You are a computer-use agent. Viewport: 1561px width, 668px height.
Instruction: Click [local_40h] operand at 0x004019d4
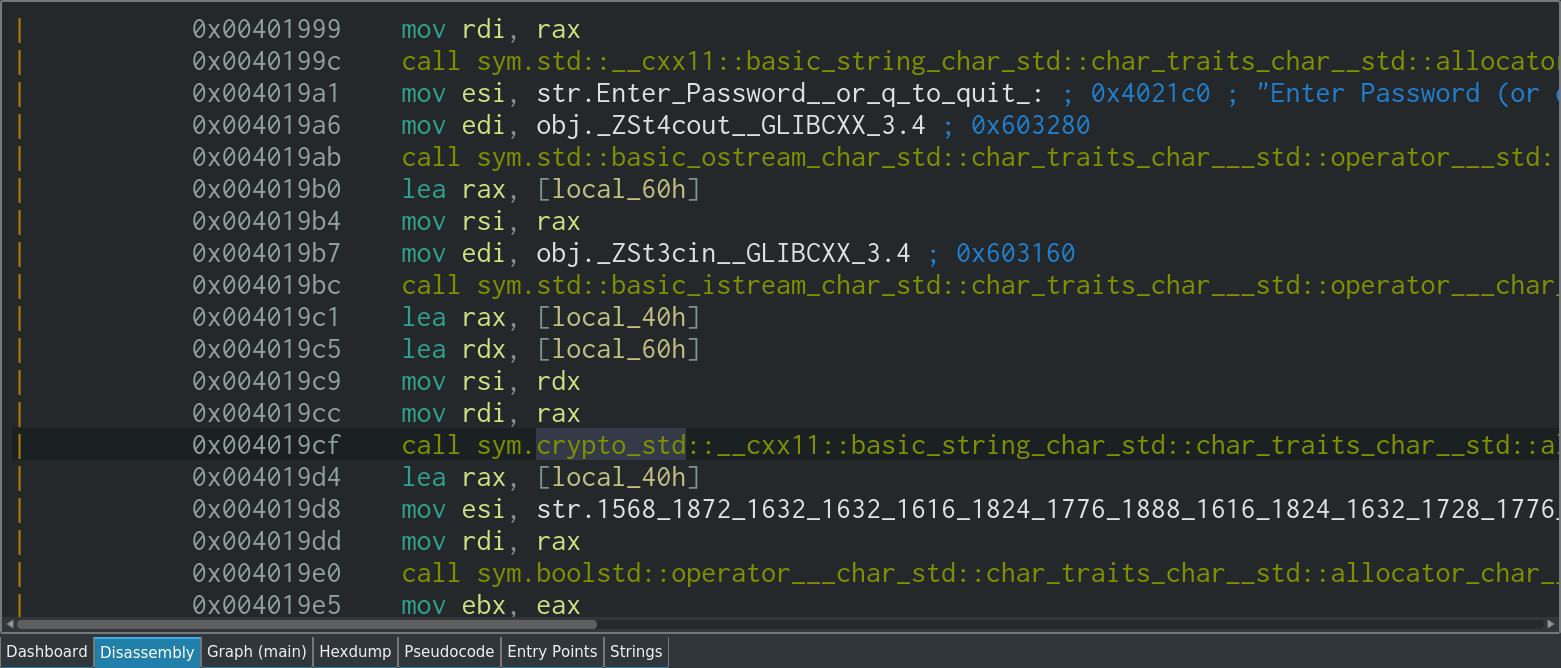619,478
